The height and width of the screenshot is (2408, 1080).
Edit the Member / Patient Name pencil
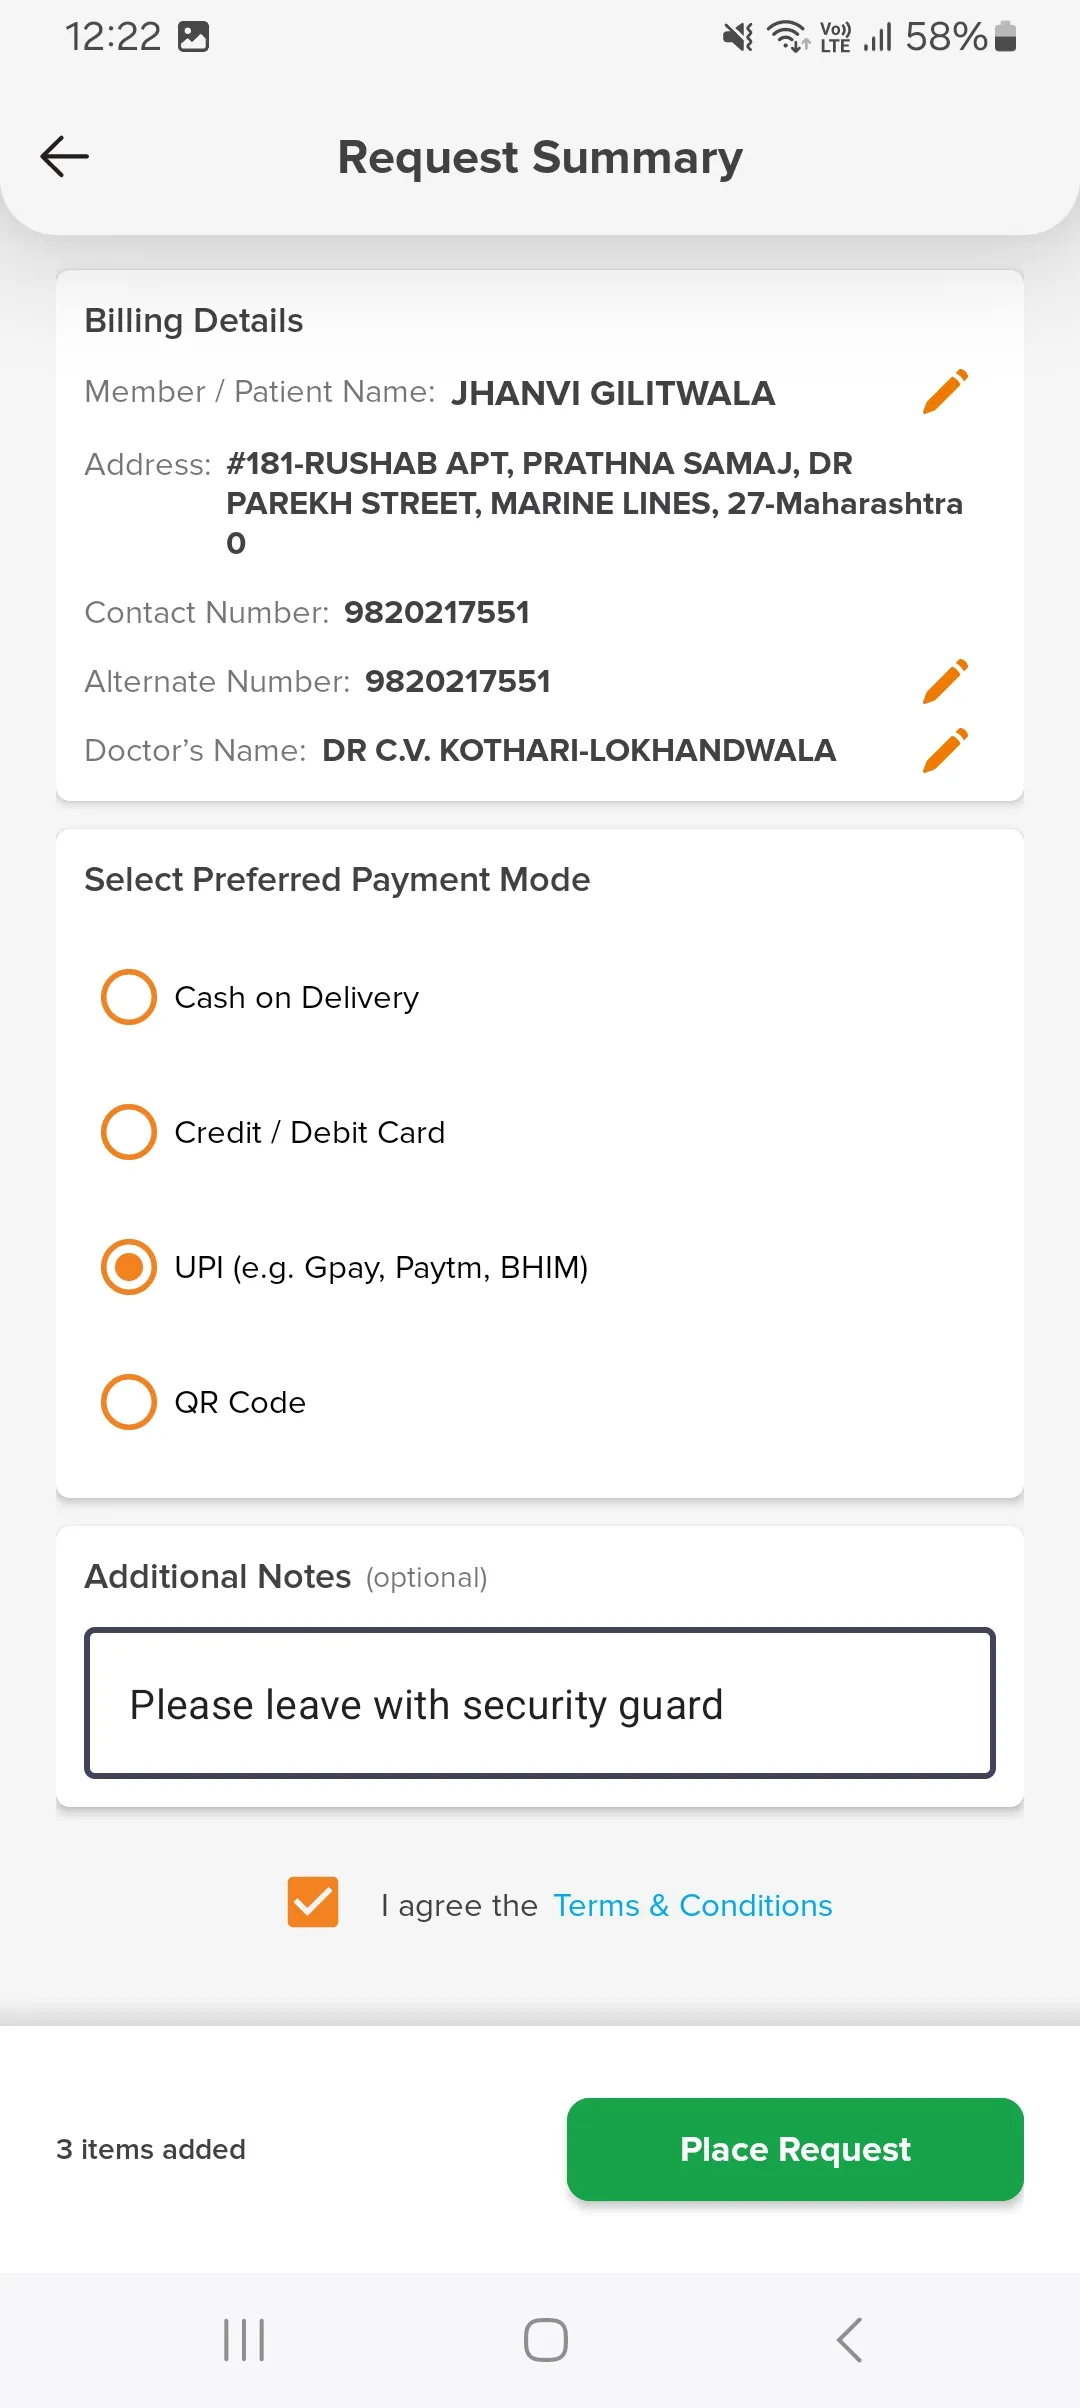[945, 391]
